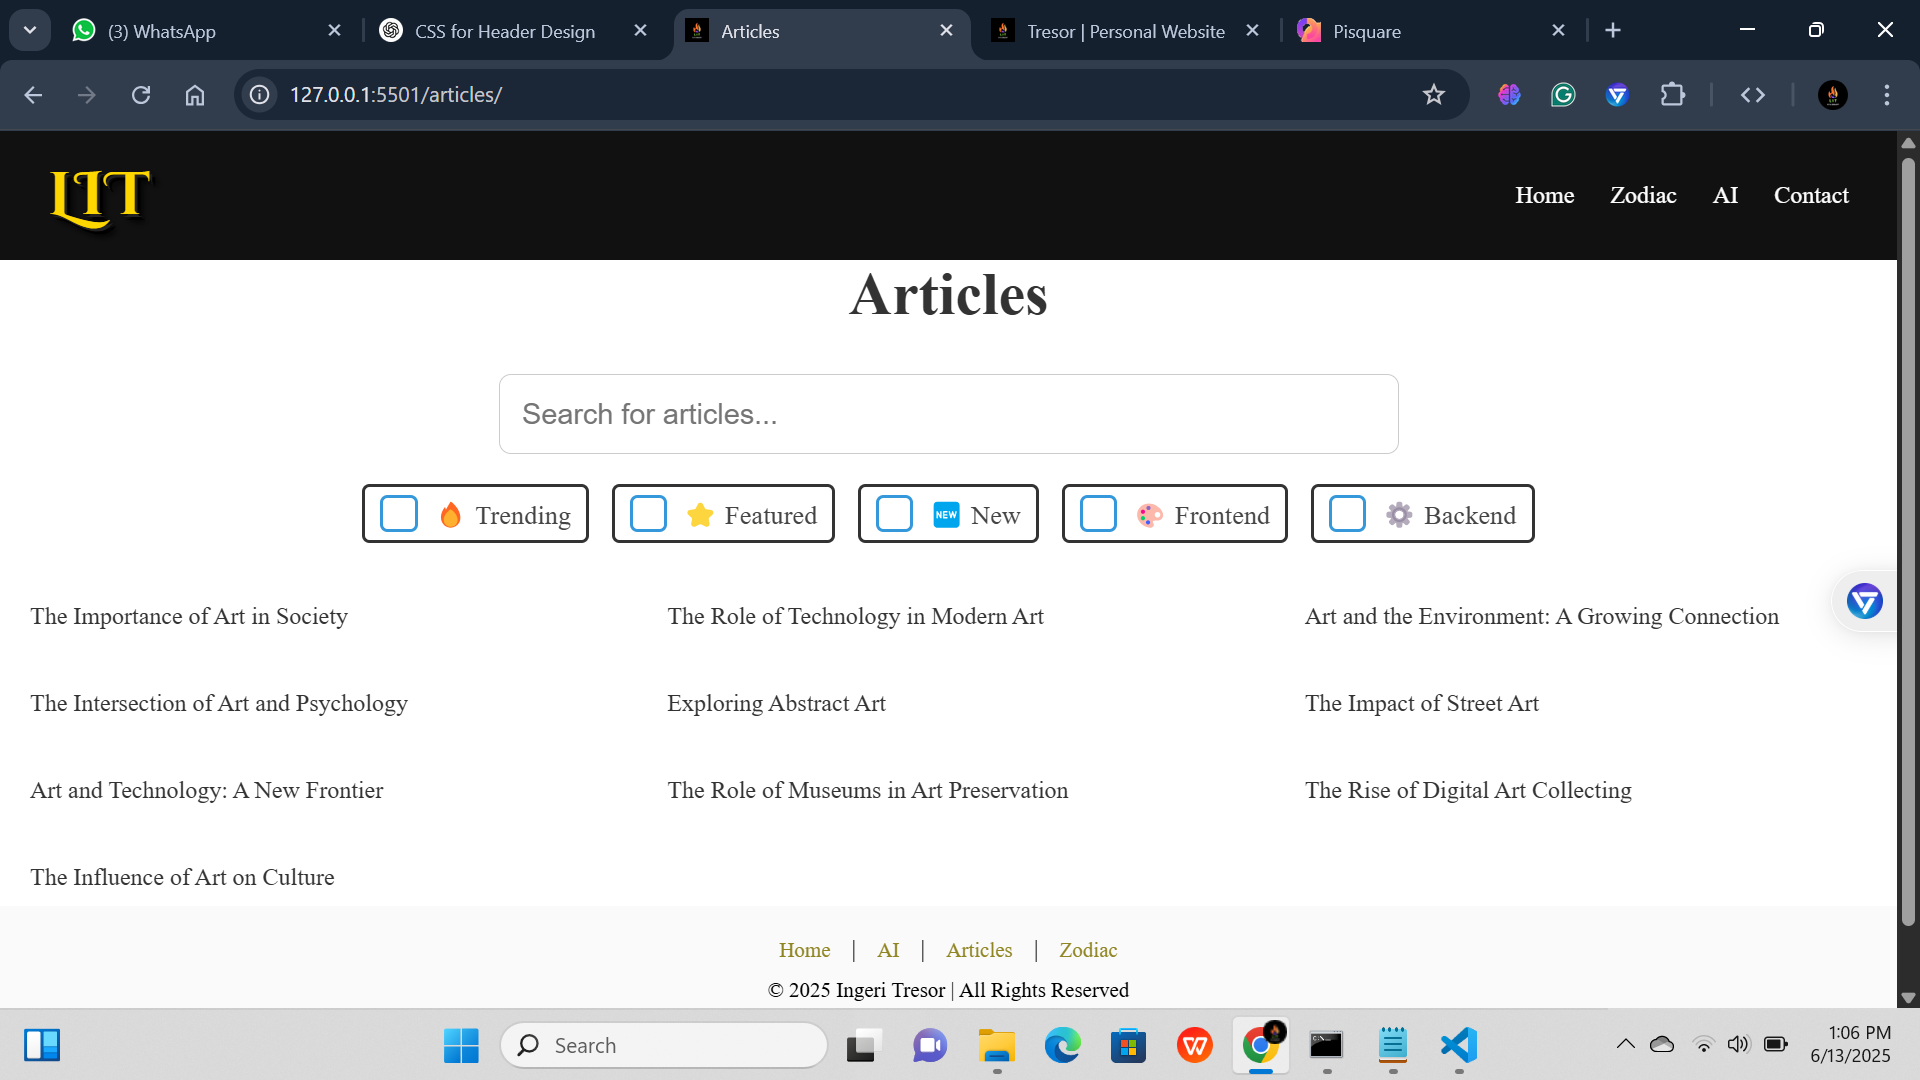Focus the Search for articles field
This screenshot has width=1920, height=1080.
[948, 414]
